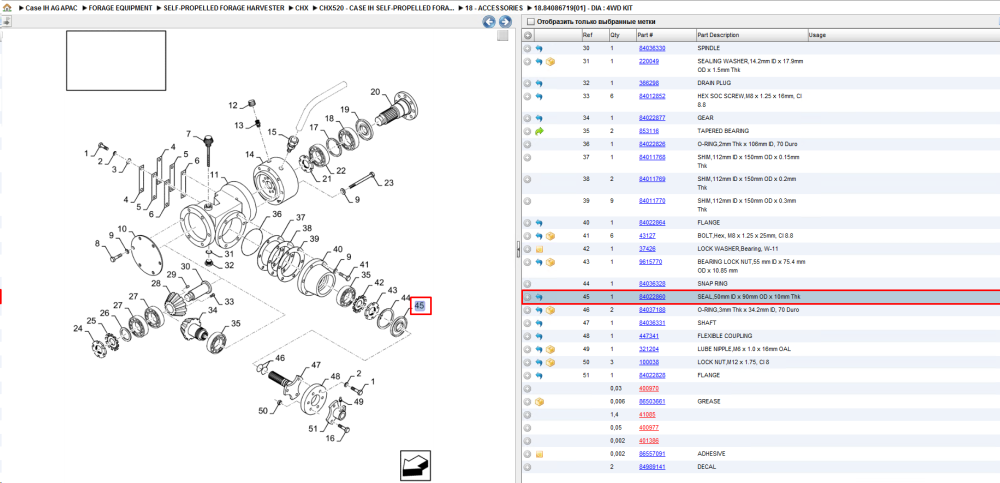Add GEAR row using its plus icon
Image resolution: width=1000 pixels, height=483 pixels.
[x=527, y=118]
